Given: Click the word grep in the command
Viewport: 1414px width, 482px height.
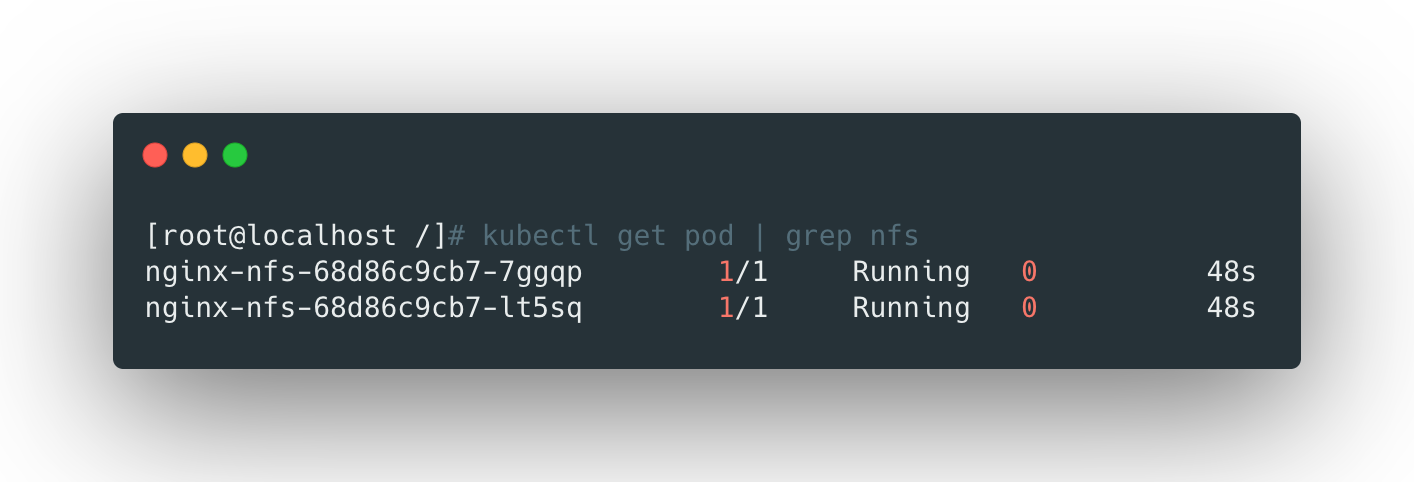Looking at the screenshot, I should (818, 236).
